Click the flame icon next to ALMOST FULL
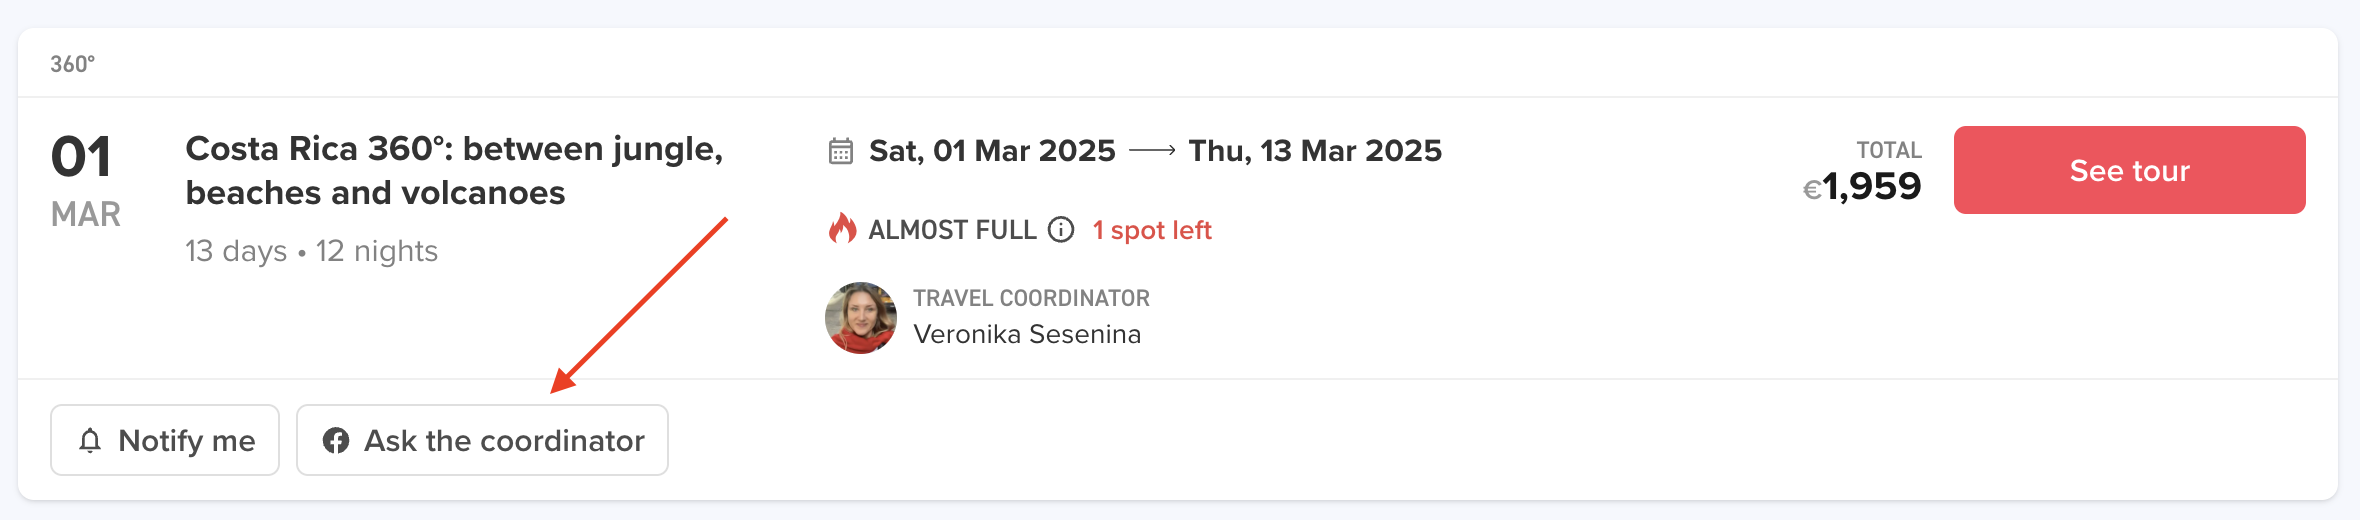 pos(842,229)
